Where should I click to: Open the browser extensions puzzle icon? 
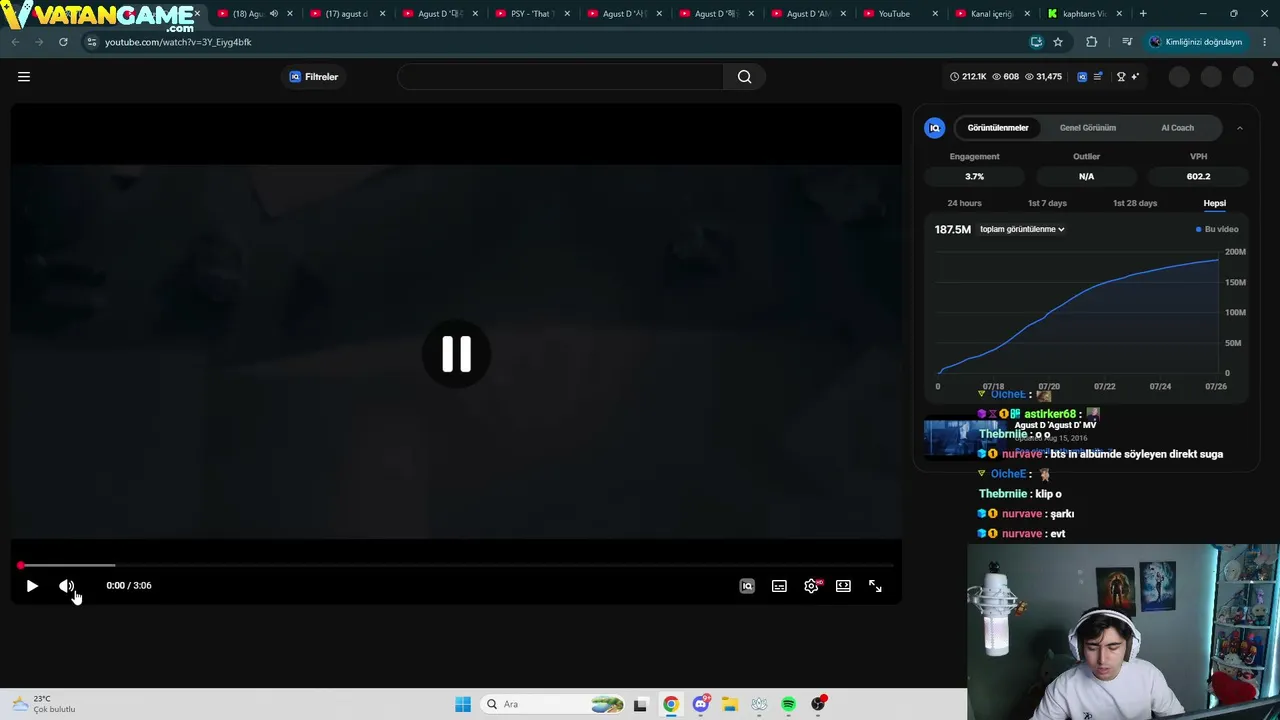pyautogui.click(x=1091, y=42)
